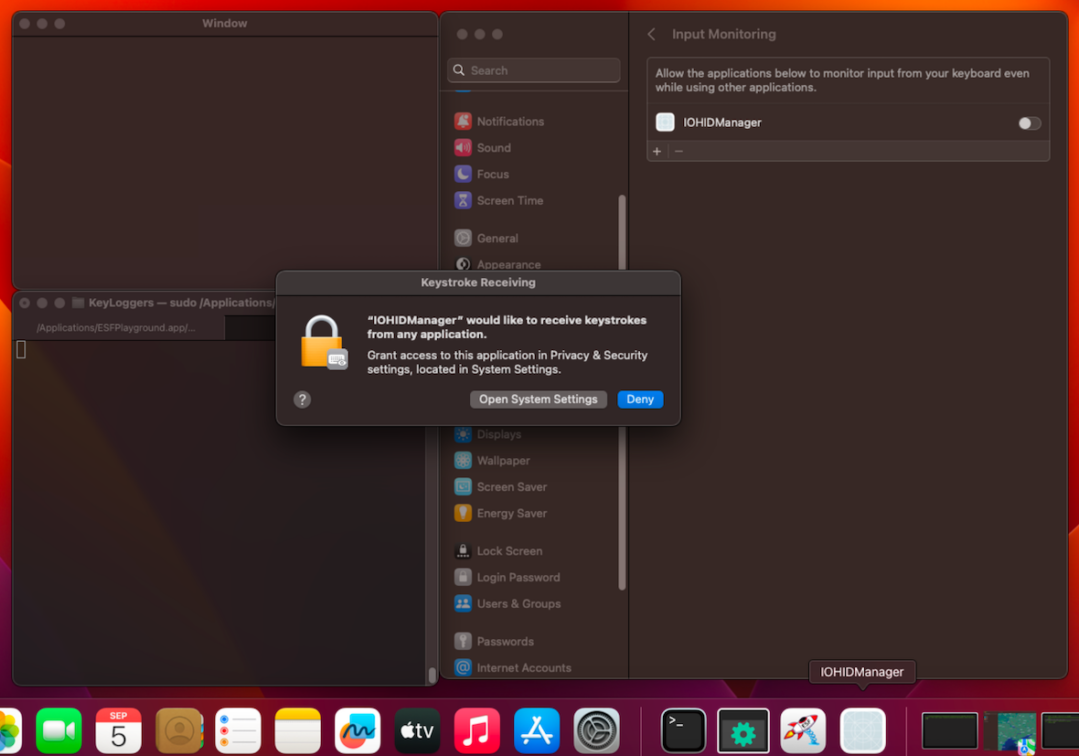This screenshot has height=756, width=1079.
Task: Open Music app from the Dock
Action: pyautogui.click(x=477, y=731)
